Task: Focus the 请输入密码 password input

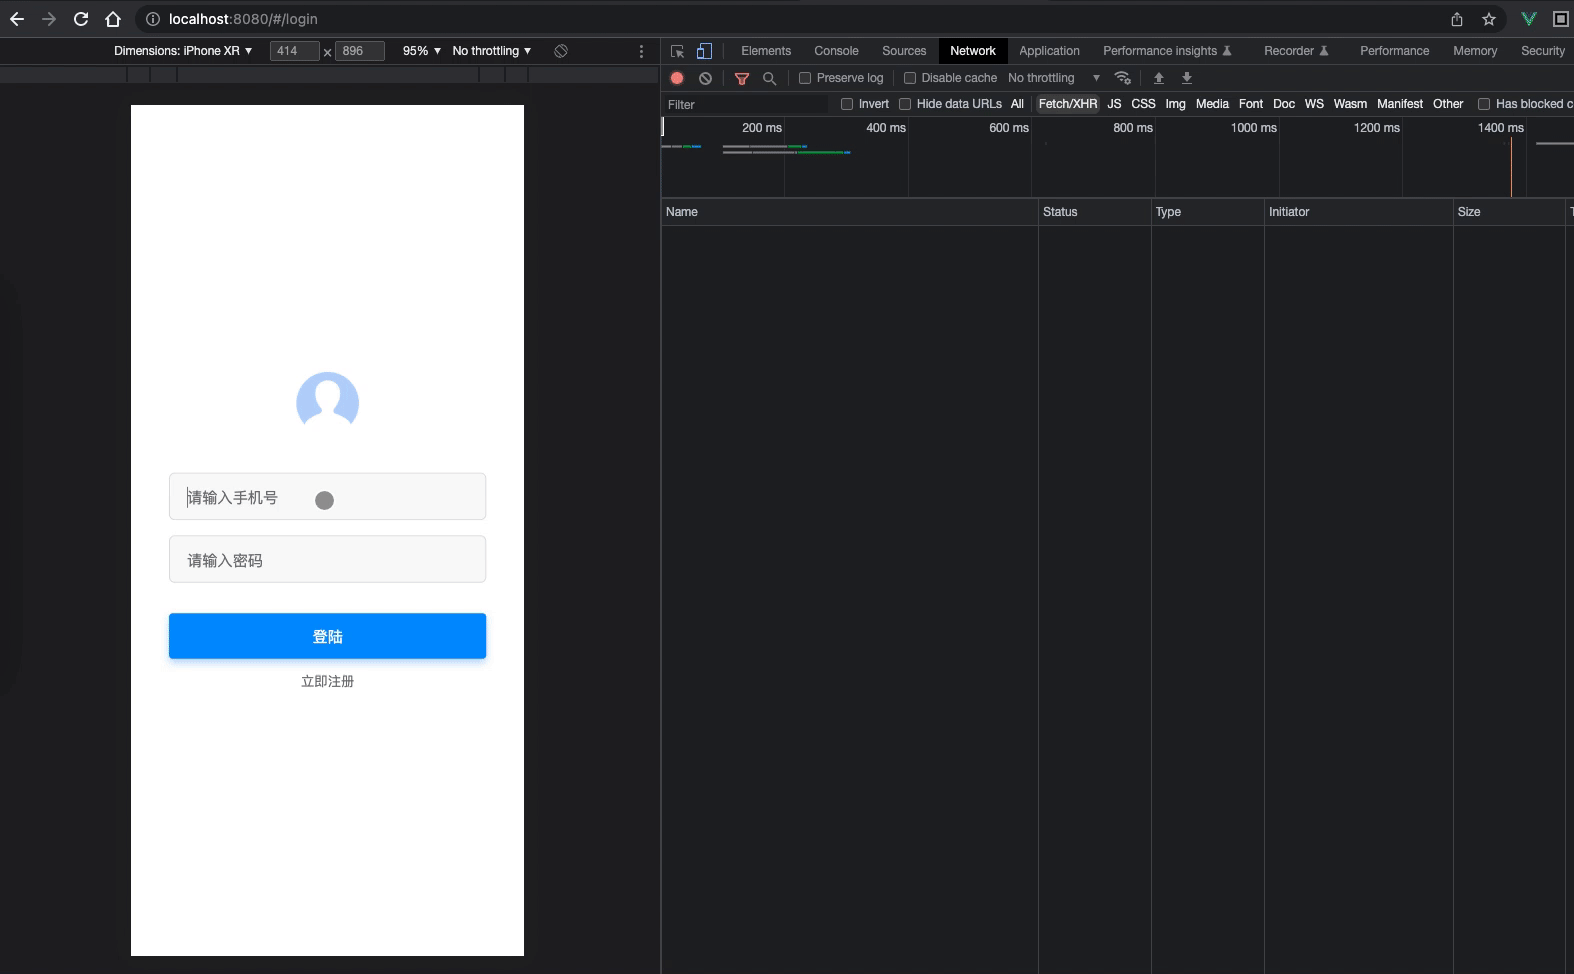Action: point(327,560)
